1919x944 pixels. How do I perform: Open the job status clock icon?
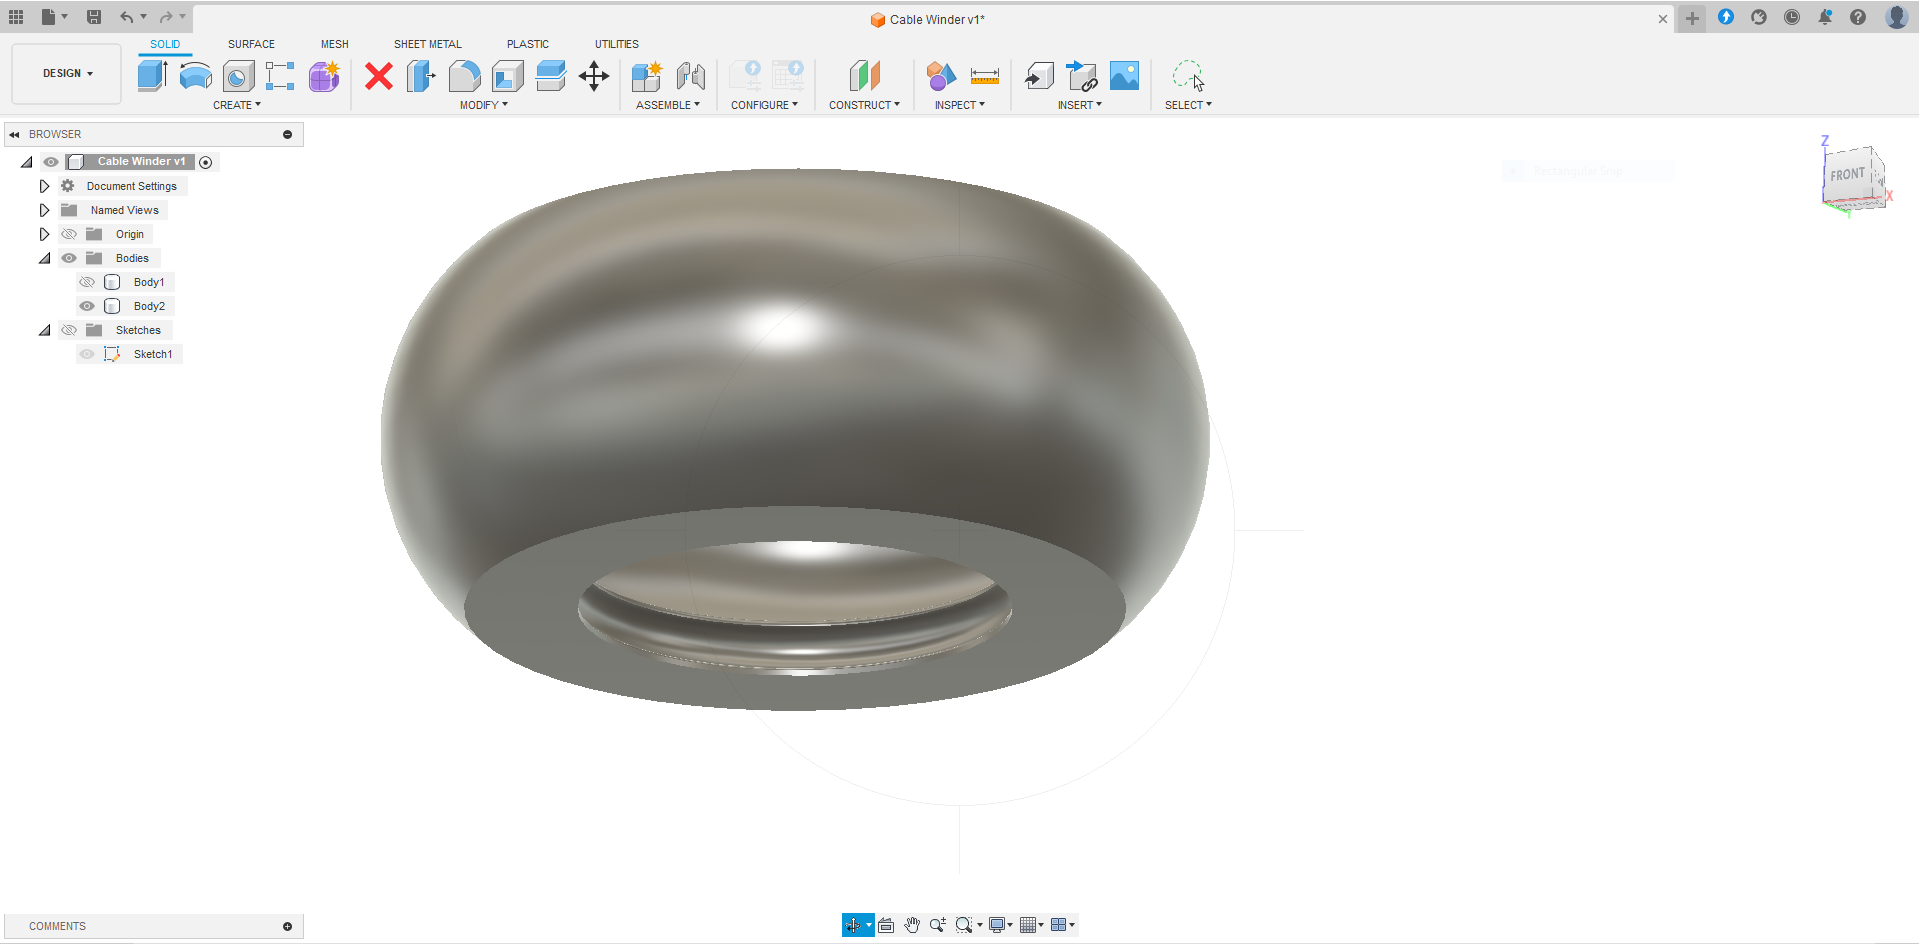click(x=1792, y=17)
